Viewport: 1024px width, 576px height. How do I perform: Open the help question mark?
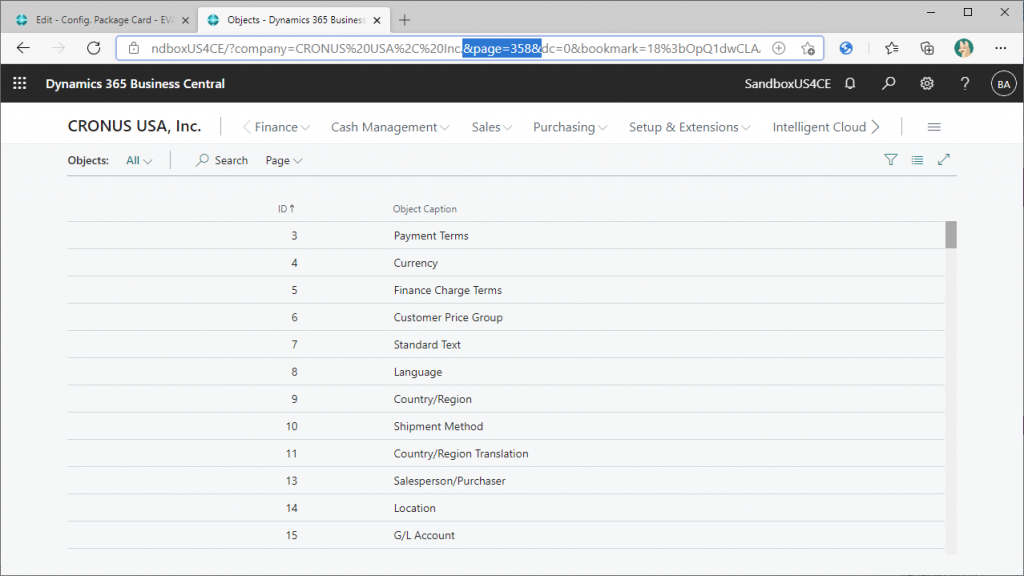pyautogui.click(x=965, y=84)
